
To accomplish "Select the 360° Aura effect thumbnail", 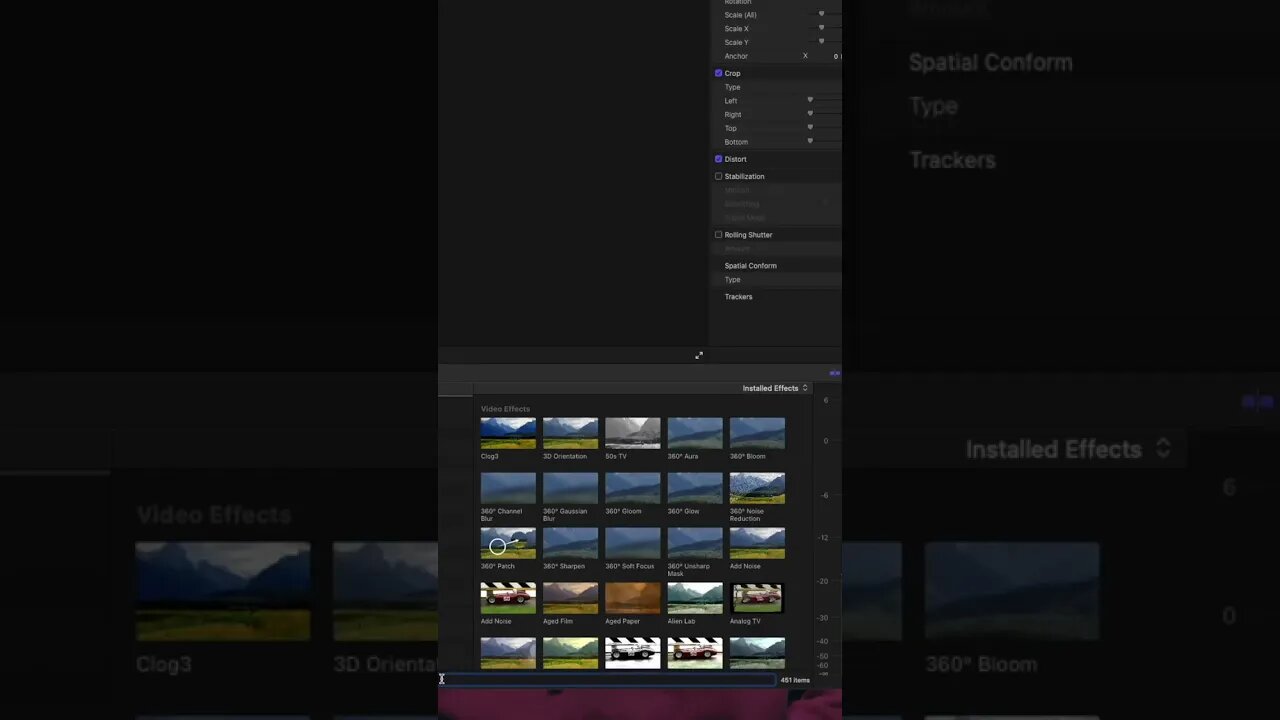I will (x=695, y=433).
